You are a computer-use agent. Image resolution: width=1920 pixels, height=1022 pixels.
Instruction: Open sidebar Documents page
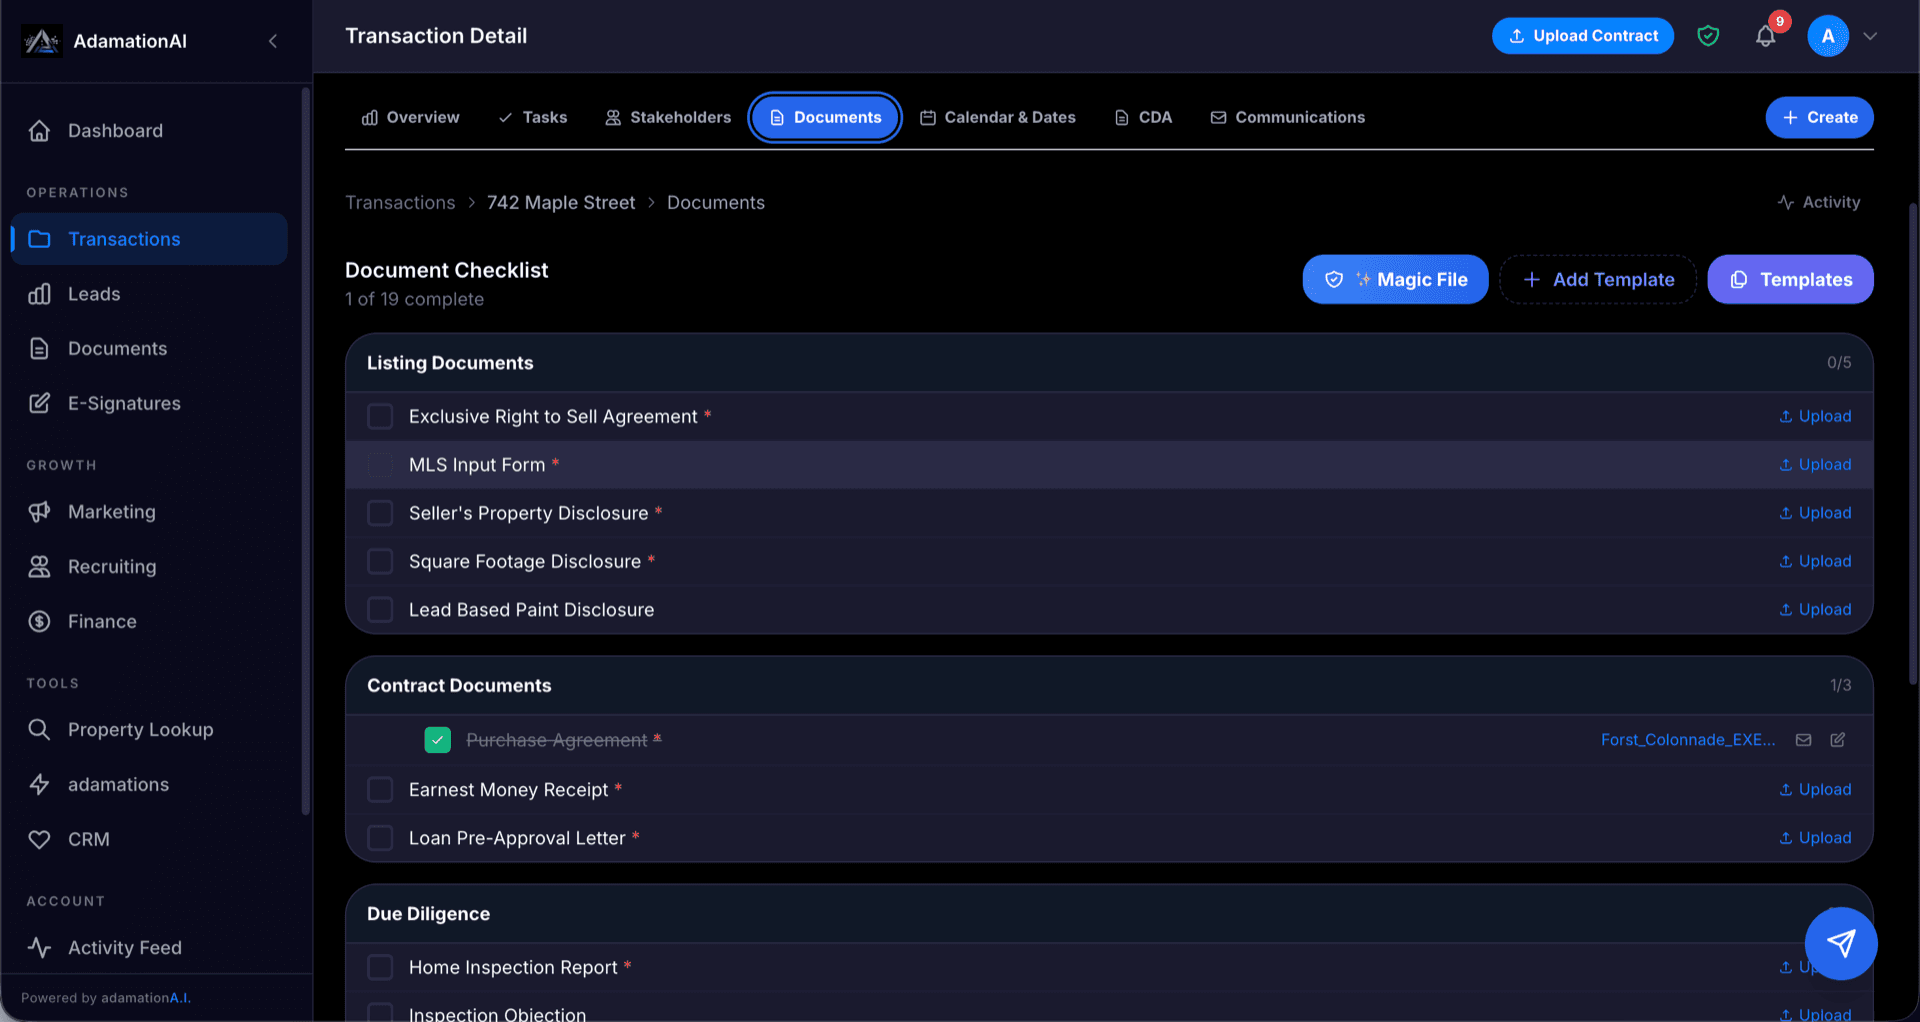tap(150, 348)
